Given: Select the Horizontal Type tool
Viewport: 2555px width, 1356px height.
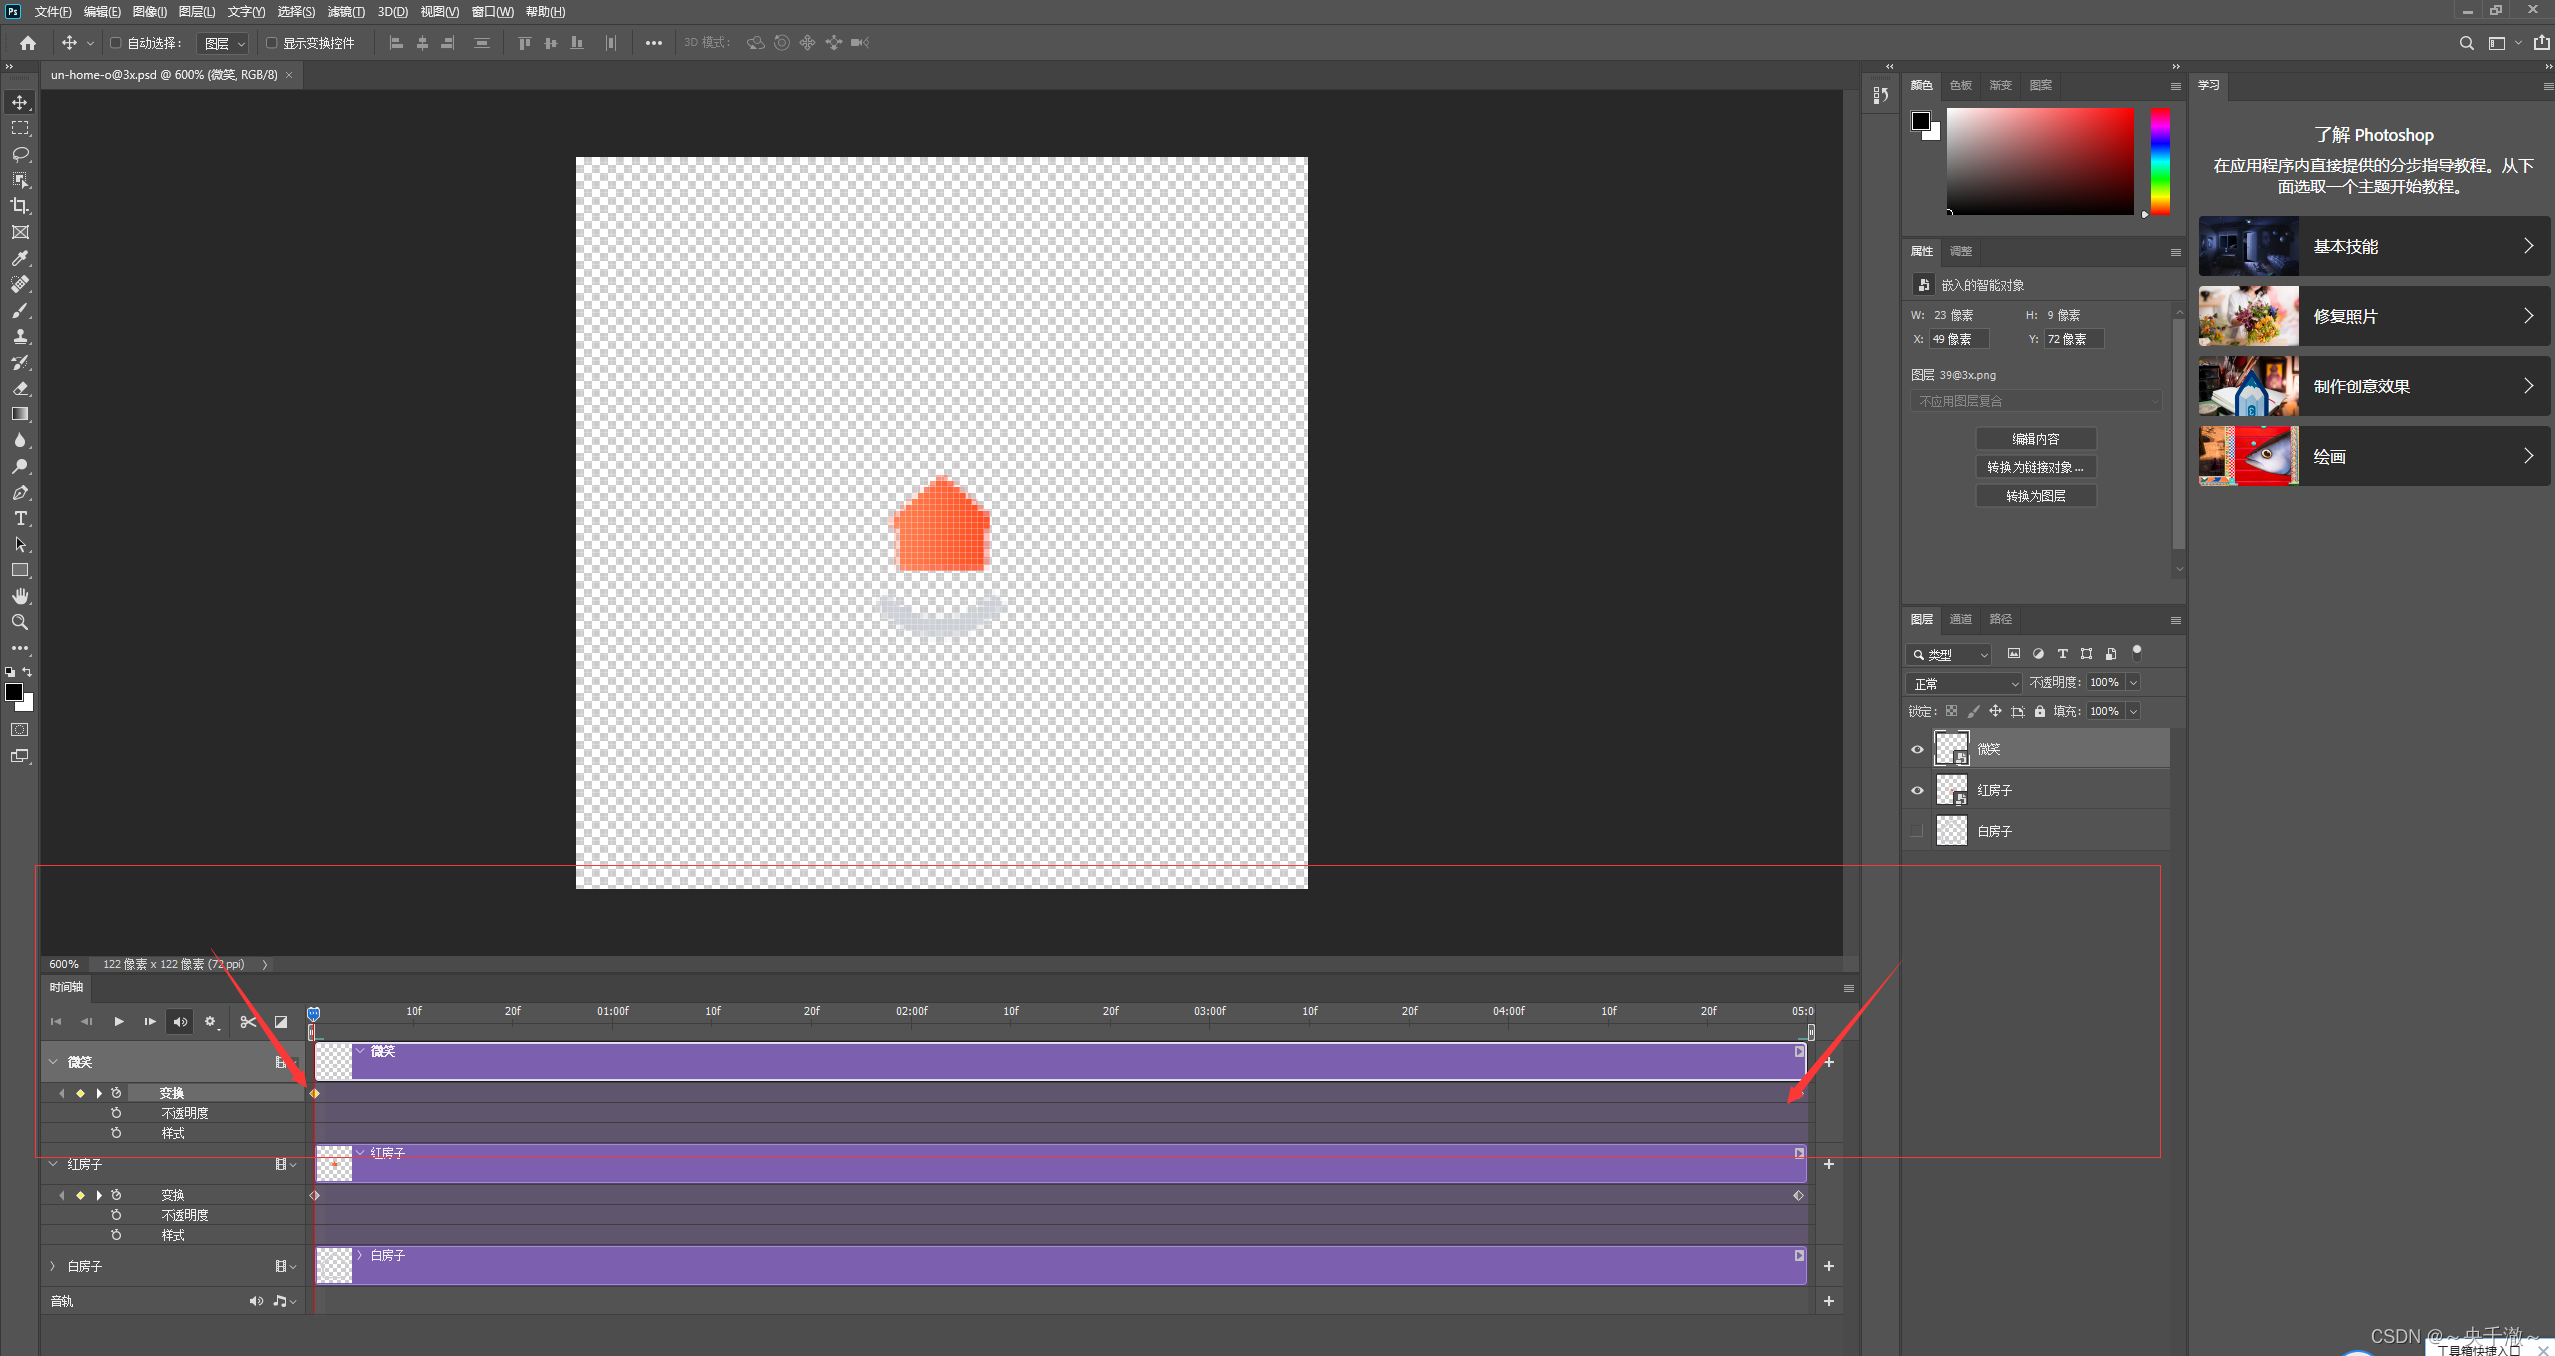Looking at the screenshot, I should coord(20,518).
